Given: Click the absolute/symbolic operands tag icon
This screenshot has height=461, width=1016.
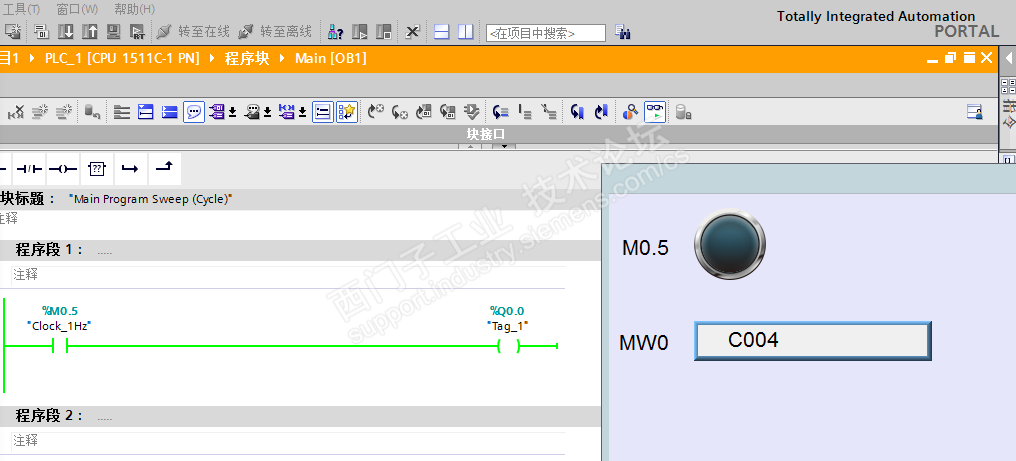Looking at the screenshot, I should [x=217, y=112].
